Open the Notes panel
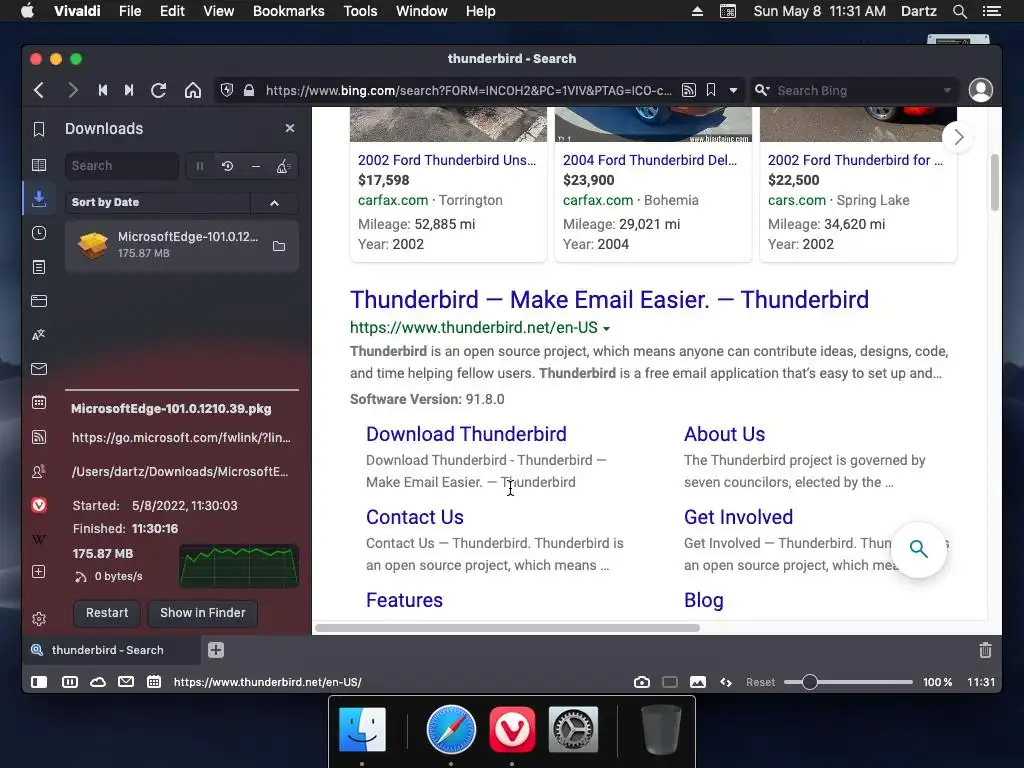The width and height of the screenshot is (1024, 768). click(39, 267)
